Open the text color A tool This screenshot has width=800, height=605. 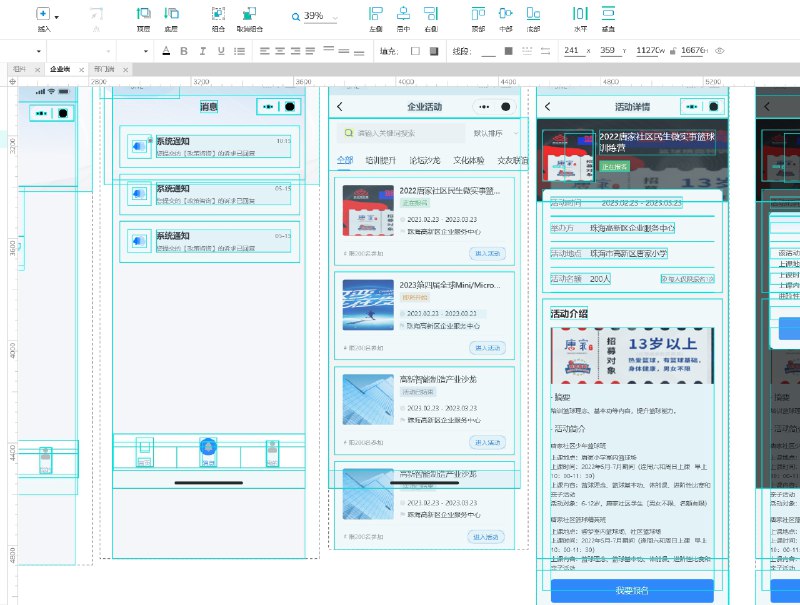166,51
